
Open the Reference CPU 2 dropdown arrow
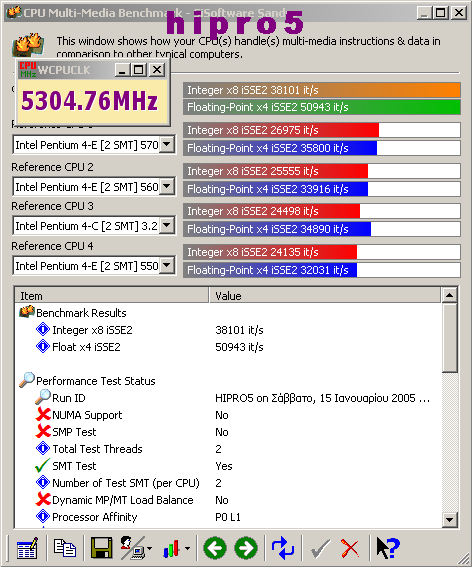(167, 187)
